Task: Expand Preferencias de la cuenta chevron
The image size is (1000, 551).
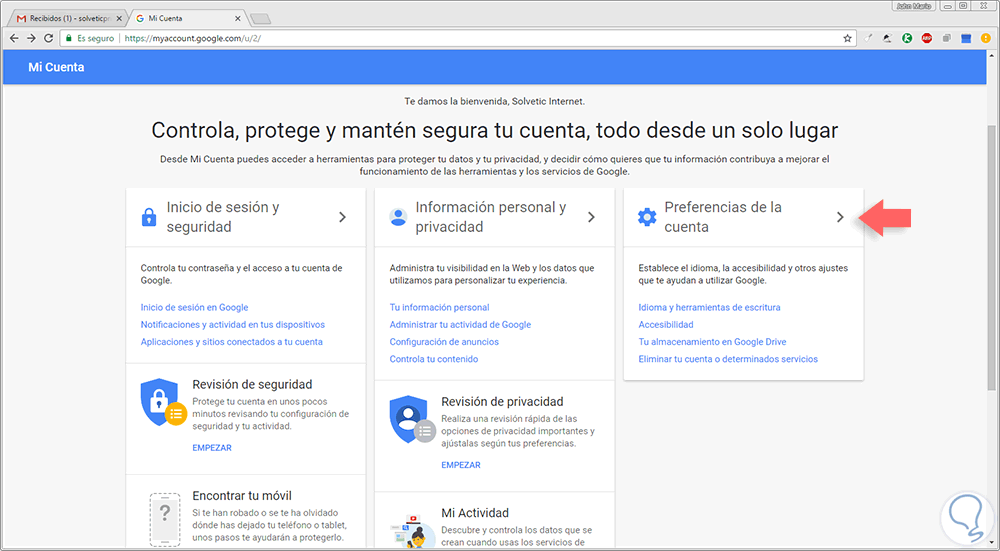Action: [x=840, y=217]
